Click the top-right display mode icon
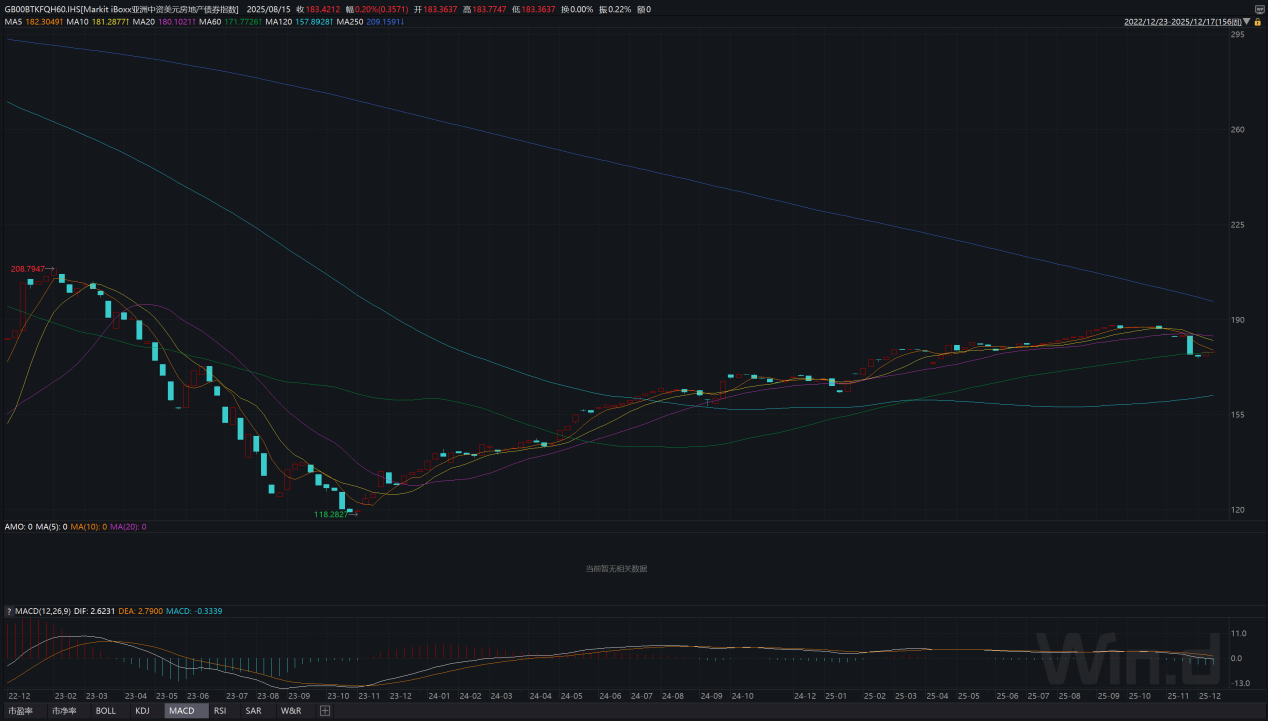Screen dimensions: 1268x721 point(1259,9)
